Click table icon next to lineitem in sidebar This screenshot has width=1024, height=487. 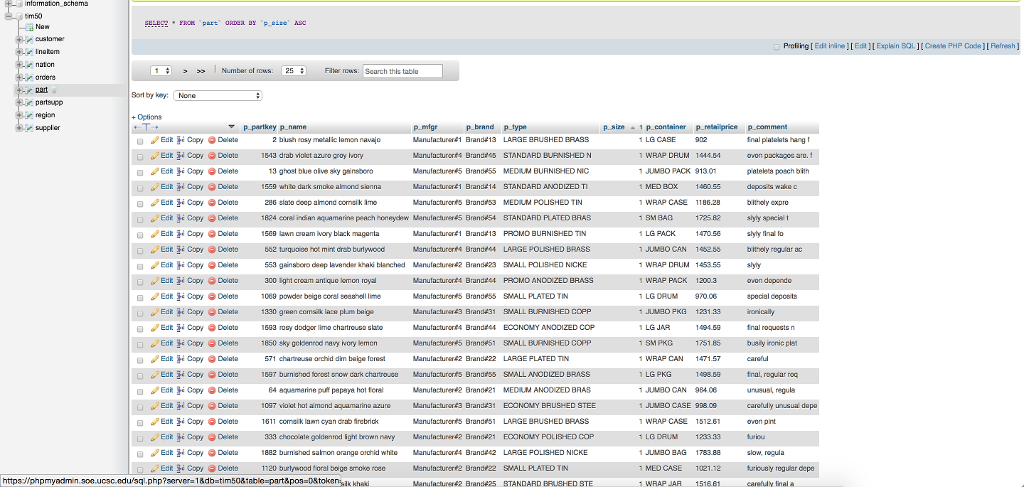point(29,52)
